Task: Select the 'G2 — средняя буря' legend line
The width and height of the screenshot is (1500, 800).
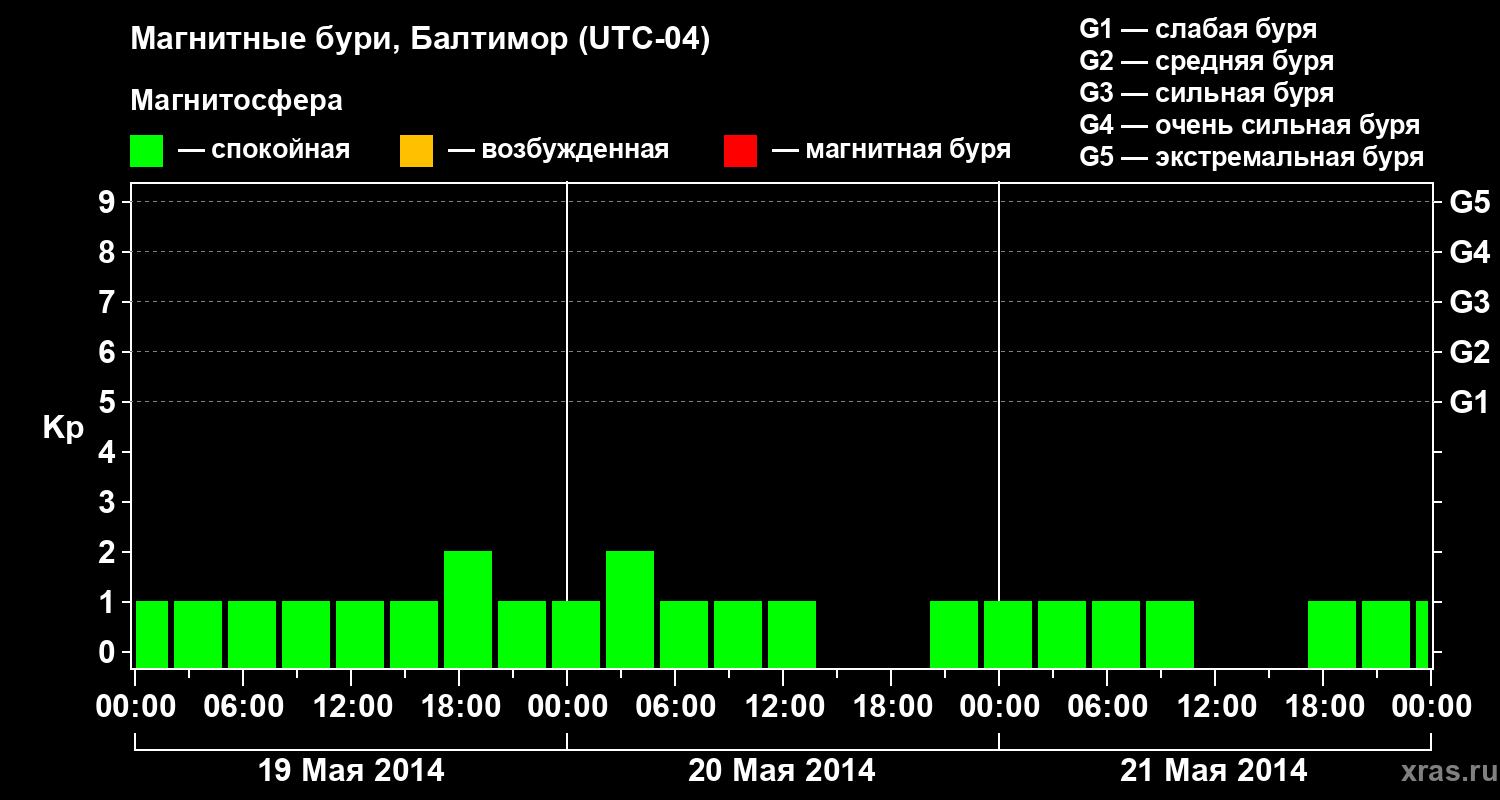Action: pos(1206,61)
